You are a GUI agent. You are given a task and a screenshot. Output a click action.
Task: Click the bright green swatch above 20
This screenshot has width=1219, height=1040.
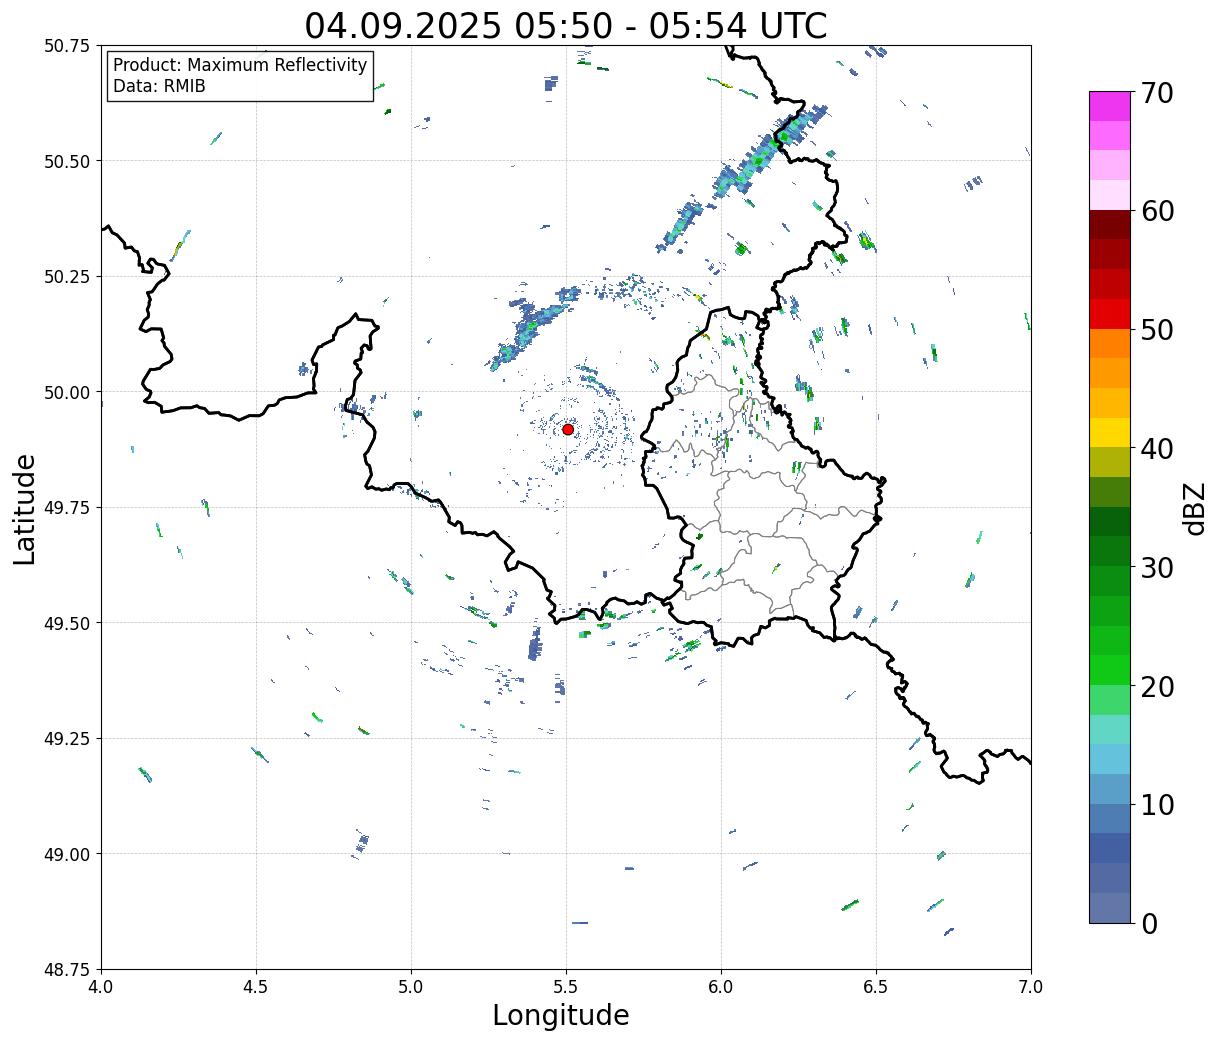[1110, 670]
